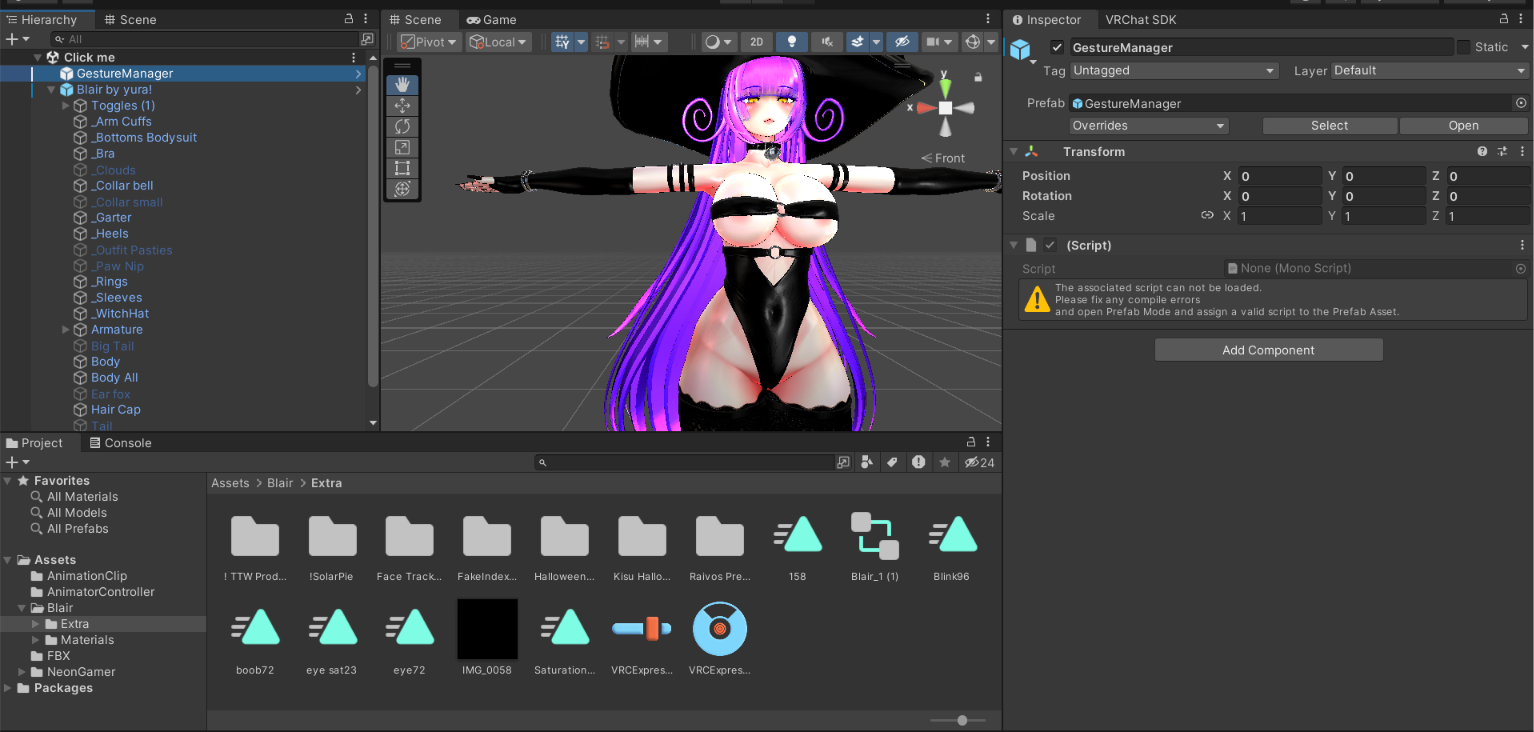Open the Local handle rotation dropdown
The height and width of the screenshot is (732, 1534).
499,42
